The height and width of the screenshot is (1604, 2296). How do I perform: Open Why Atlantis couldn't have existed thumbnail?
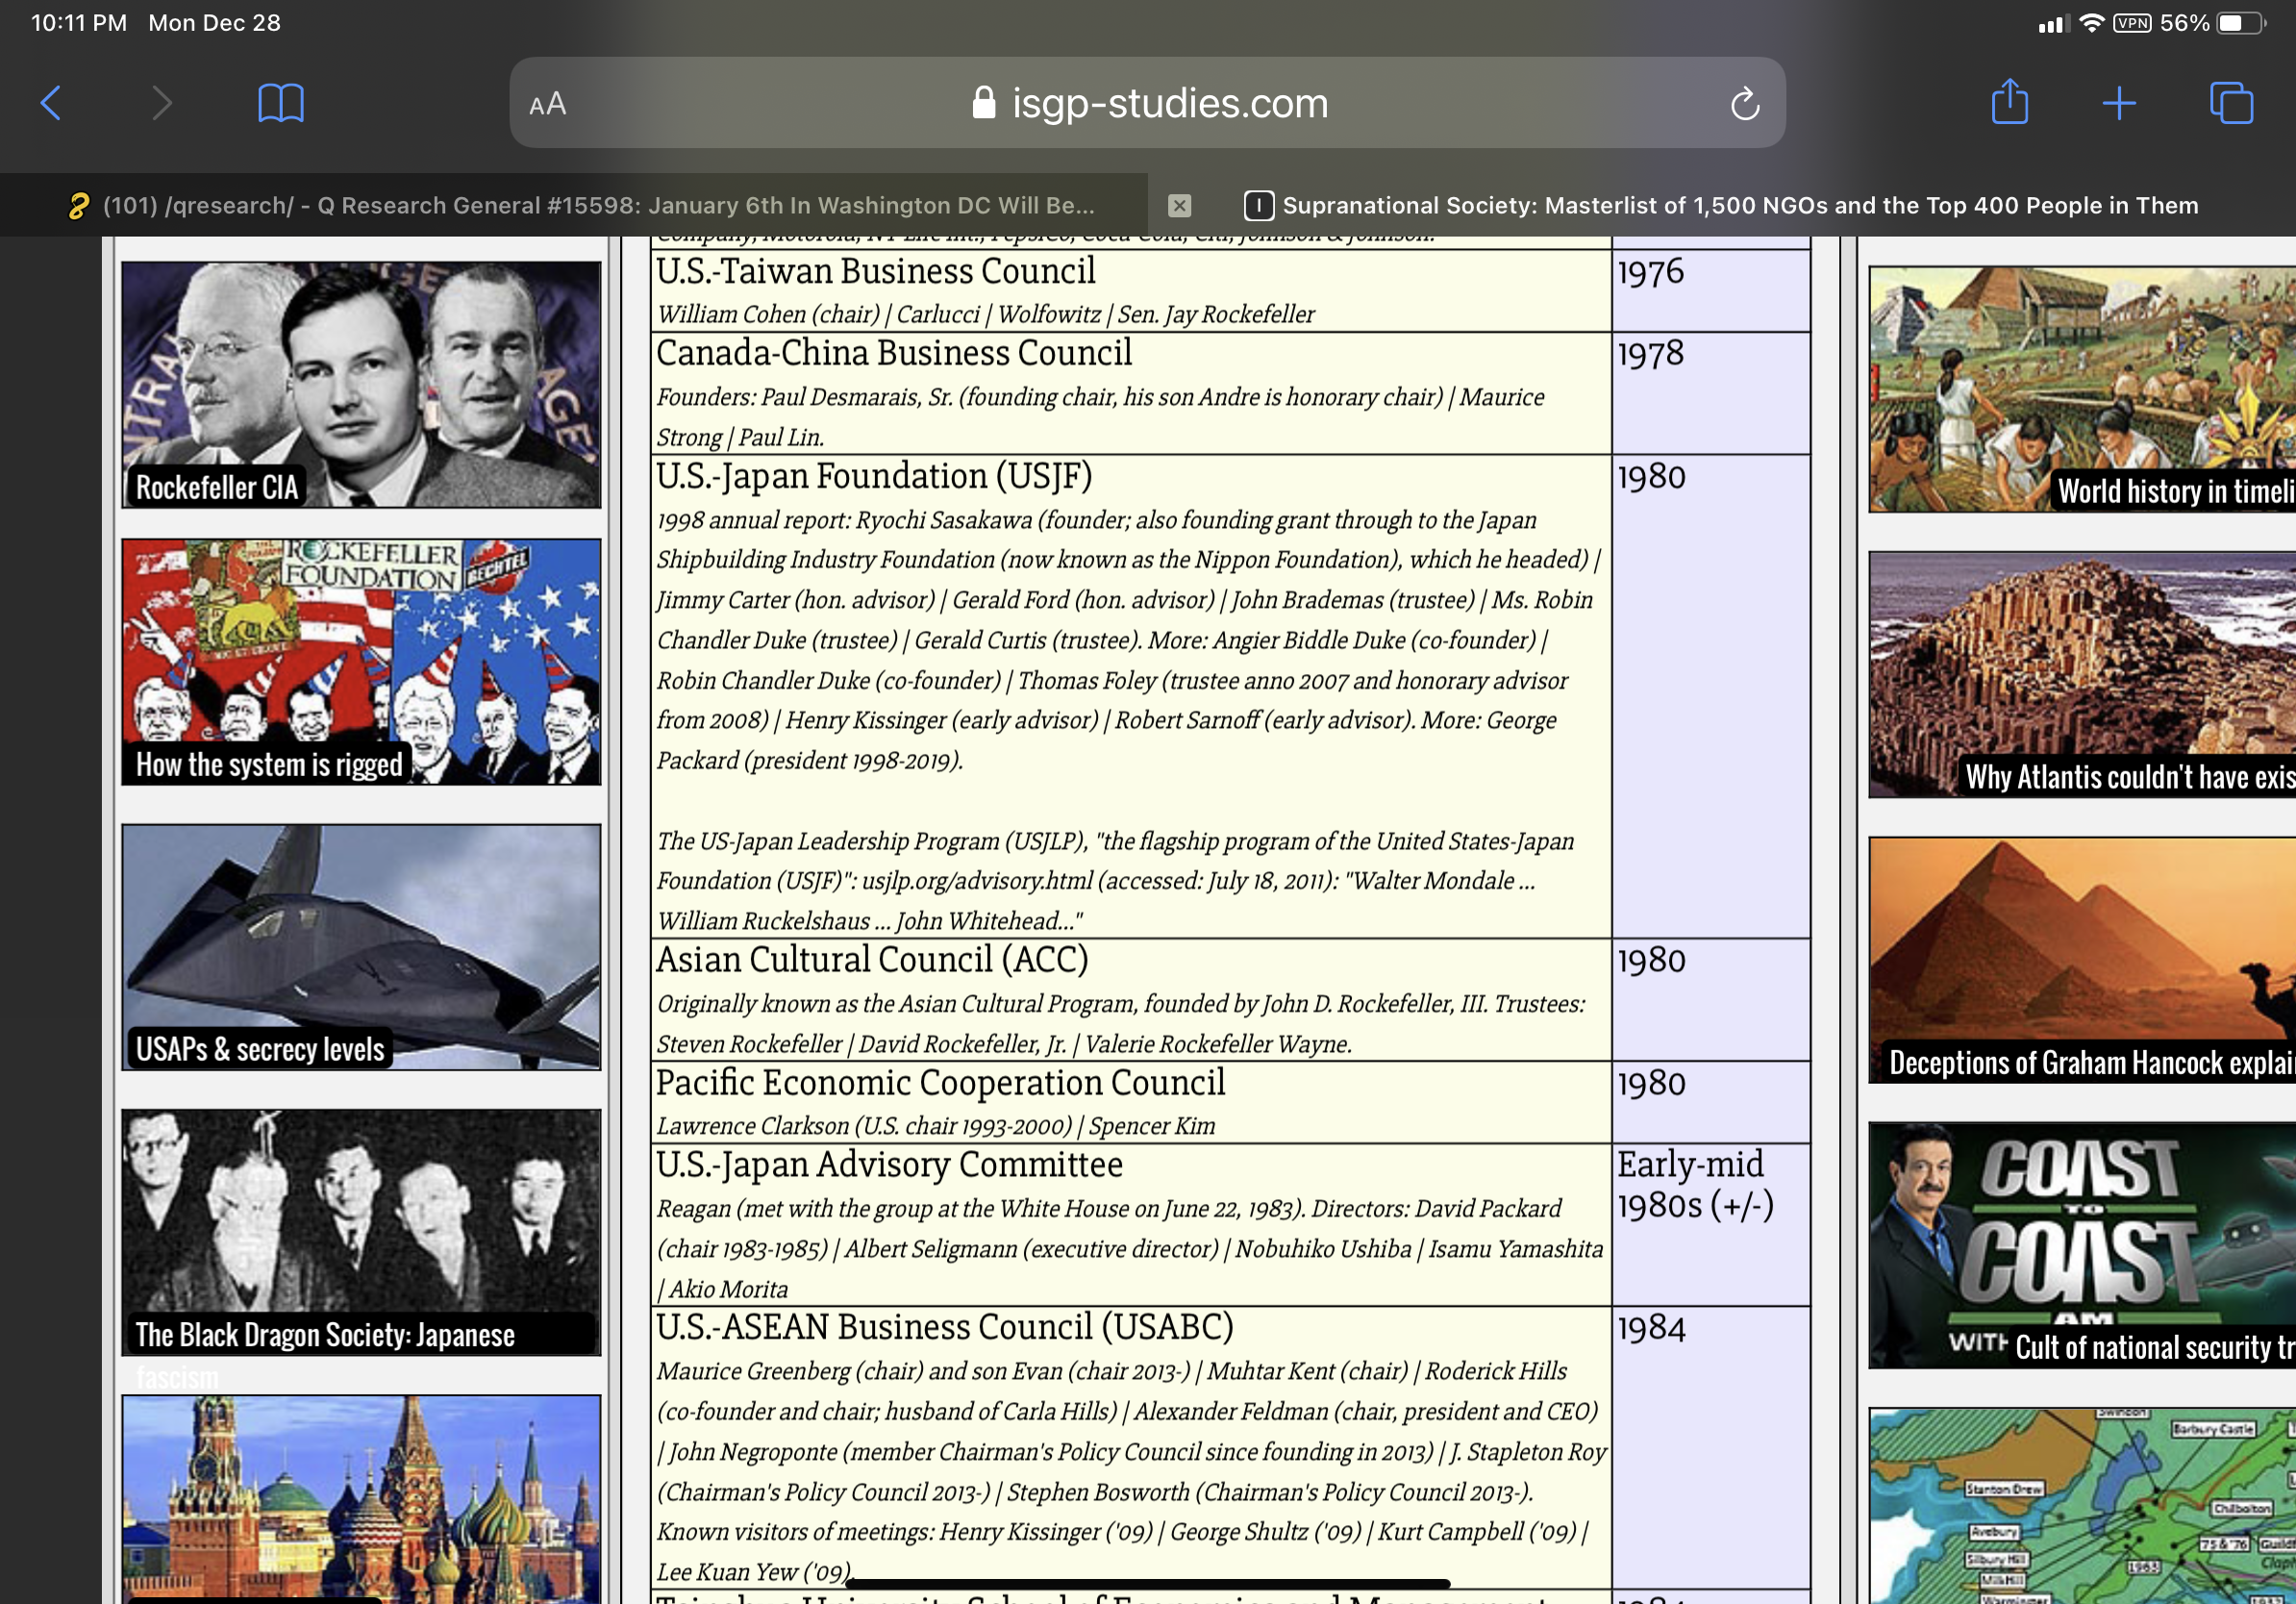pos(2082,675)
